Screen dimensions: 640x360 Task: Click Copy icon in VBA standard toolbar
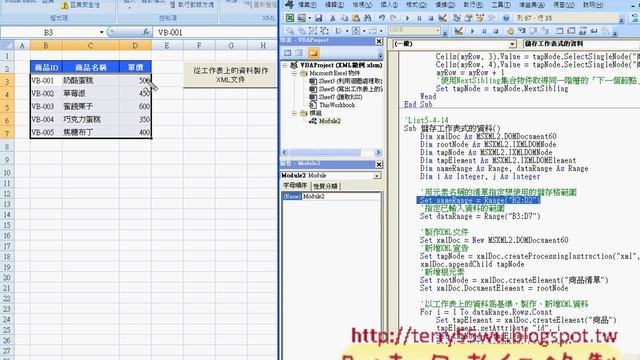[x=344, y=18]
